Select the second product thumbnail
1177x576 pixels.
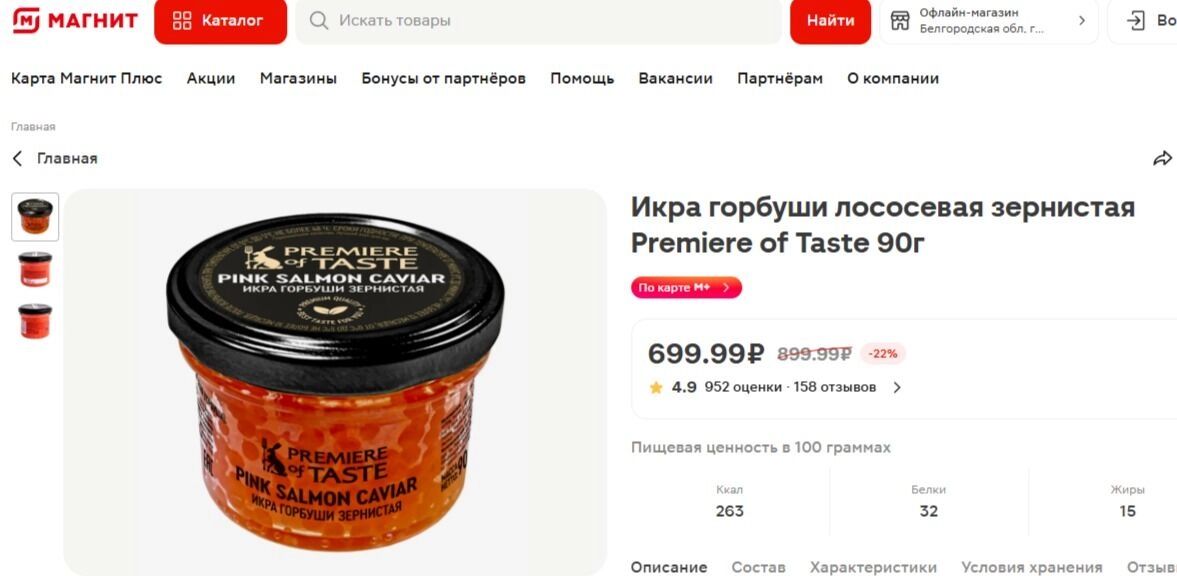(x=35, y=269)
